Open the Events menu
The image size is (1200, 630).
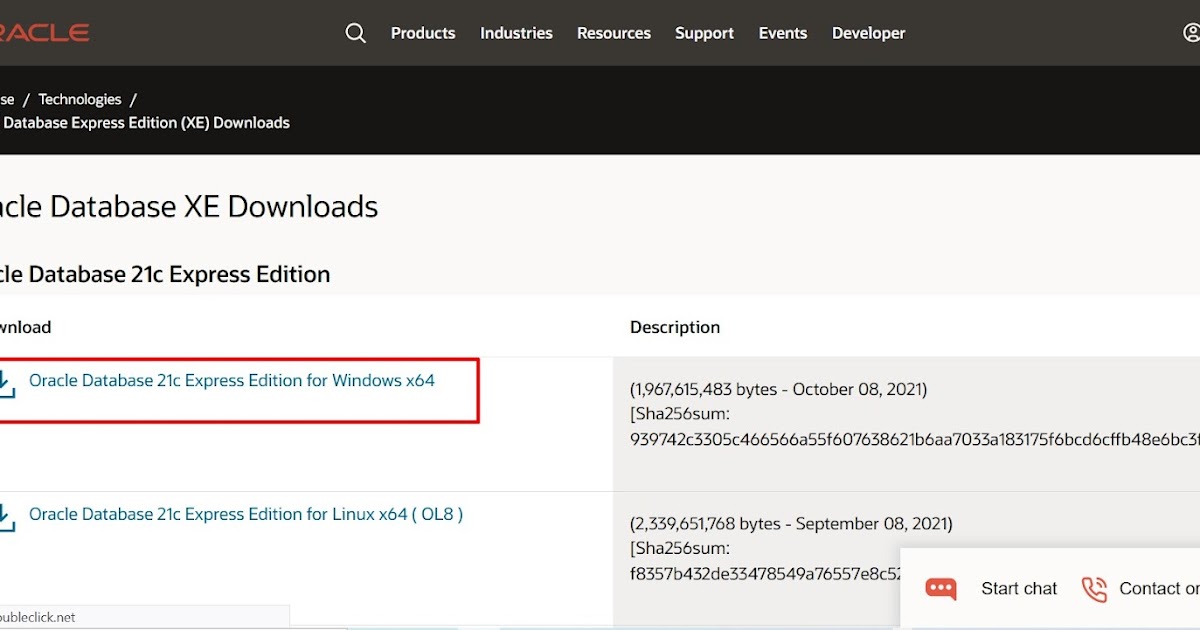coord(782,32)
